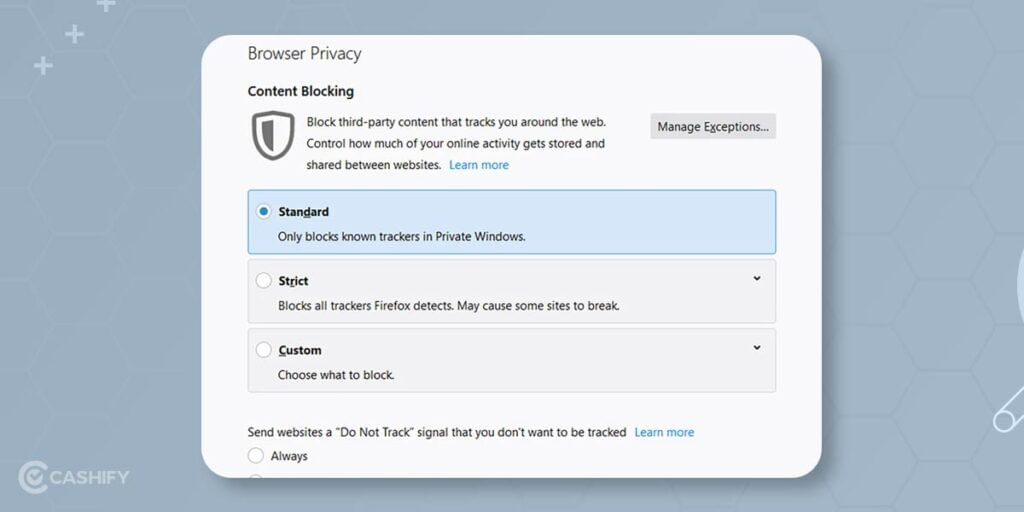Click the Strict option label

293,281
